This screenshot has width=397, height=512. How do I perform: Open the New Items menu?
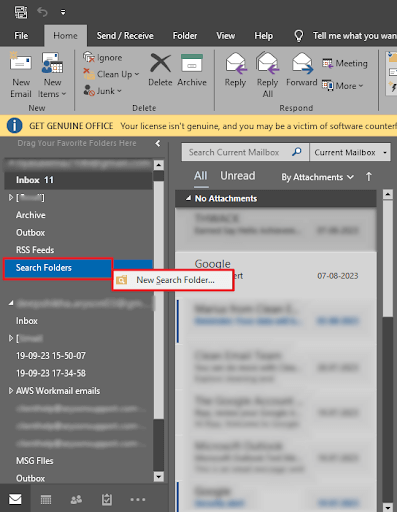[x=52, y=75]
